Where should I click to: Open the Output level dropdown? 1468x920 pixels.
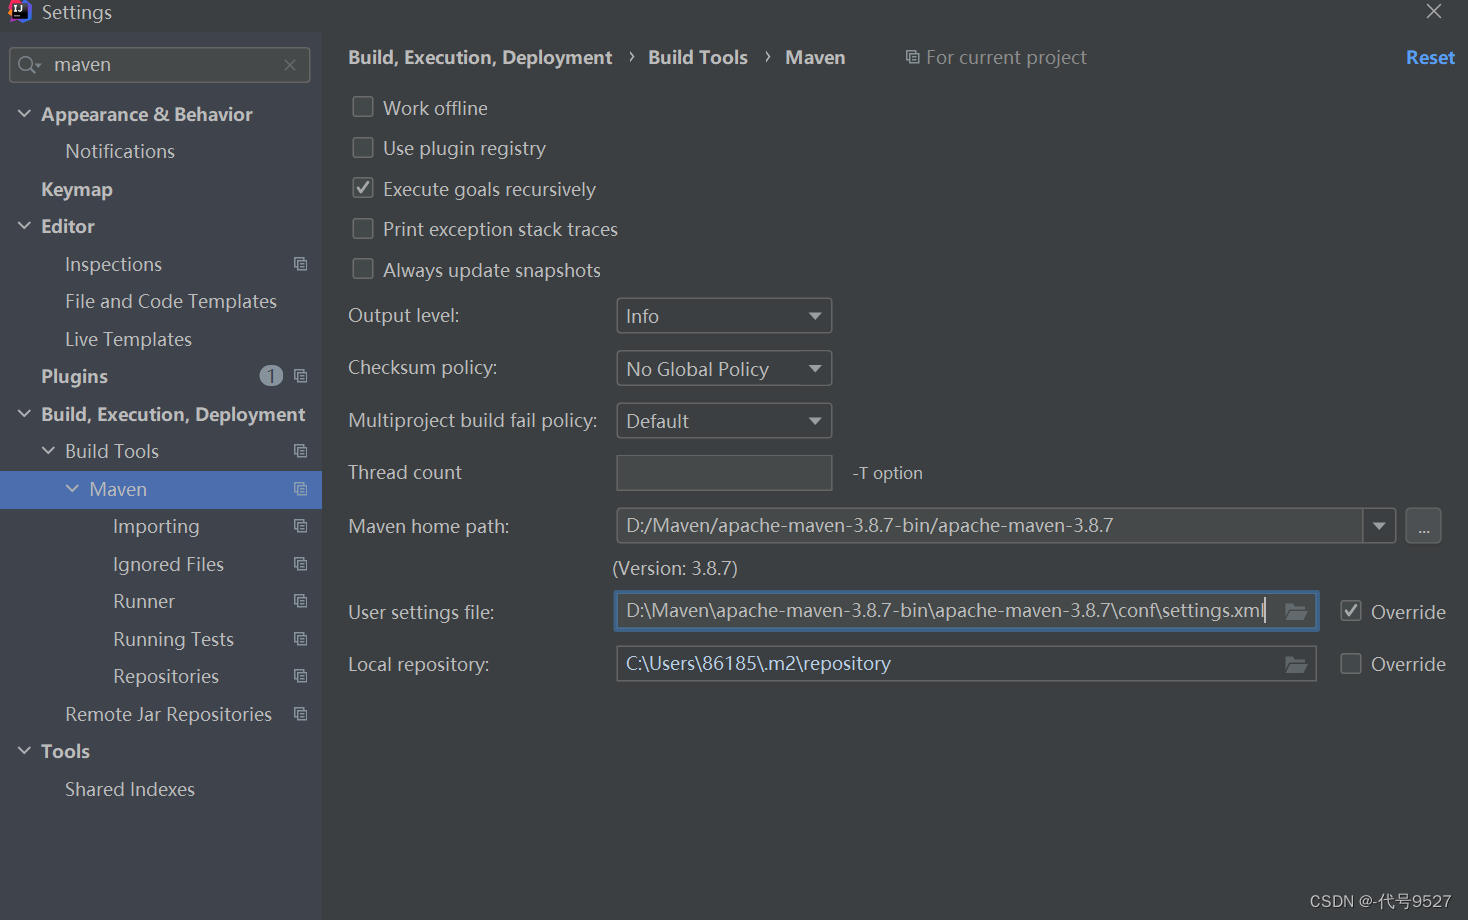coord(724,316)
